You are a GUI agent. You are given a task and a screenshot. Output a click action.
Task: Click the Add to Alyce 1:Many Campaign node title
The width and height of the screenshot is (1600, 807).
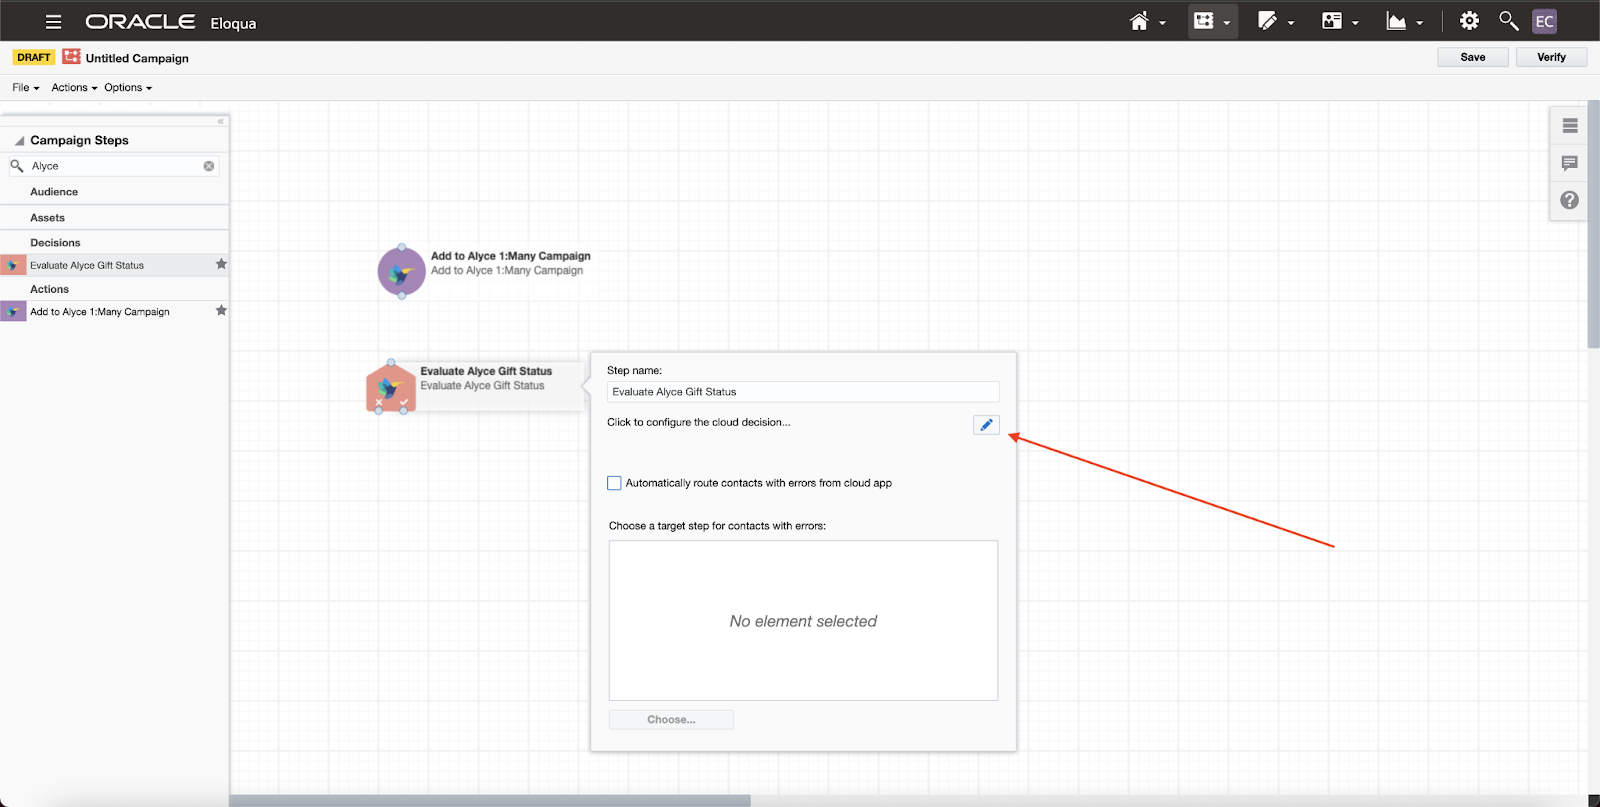pos(511,256)
